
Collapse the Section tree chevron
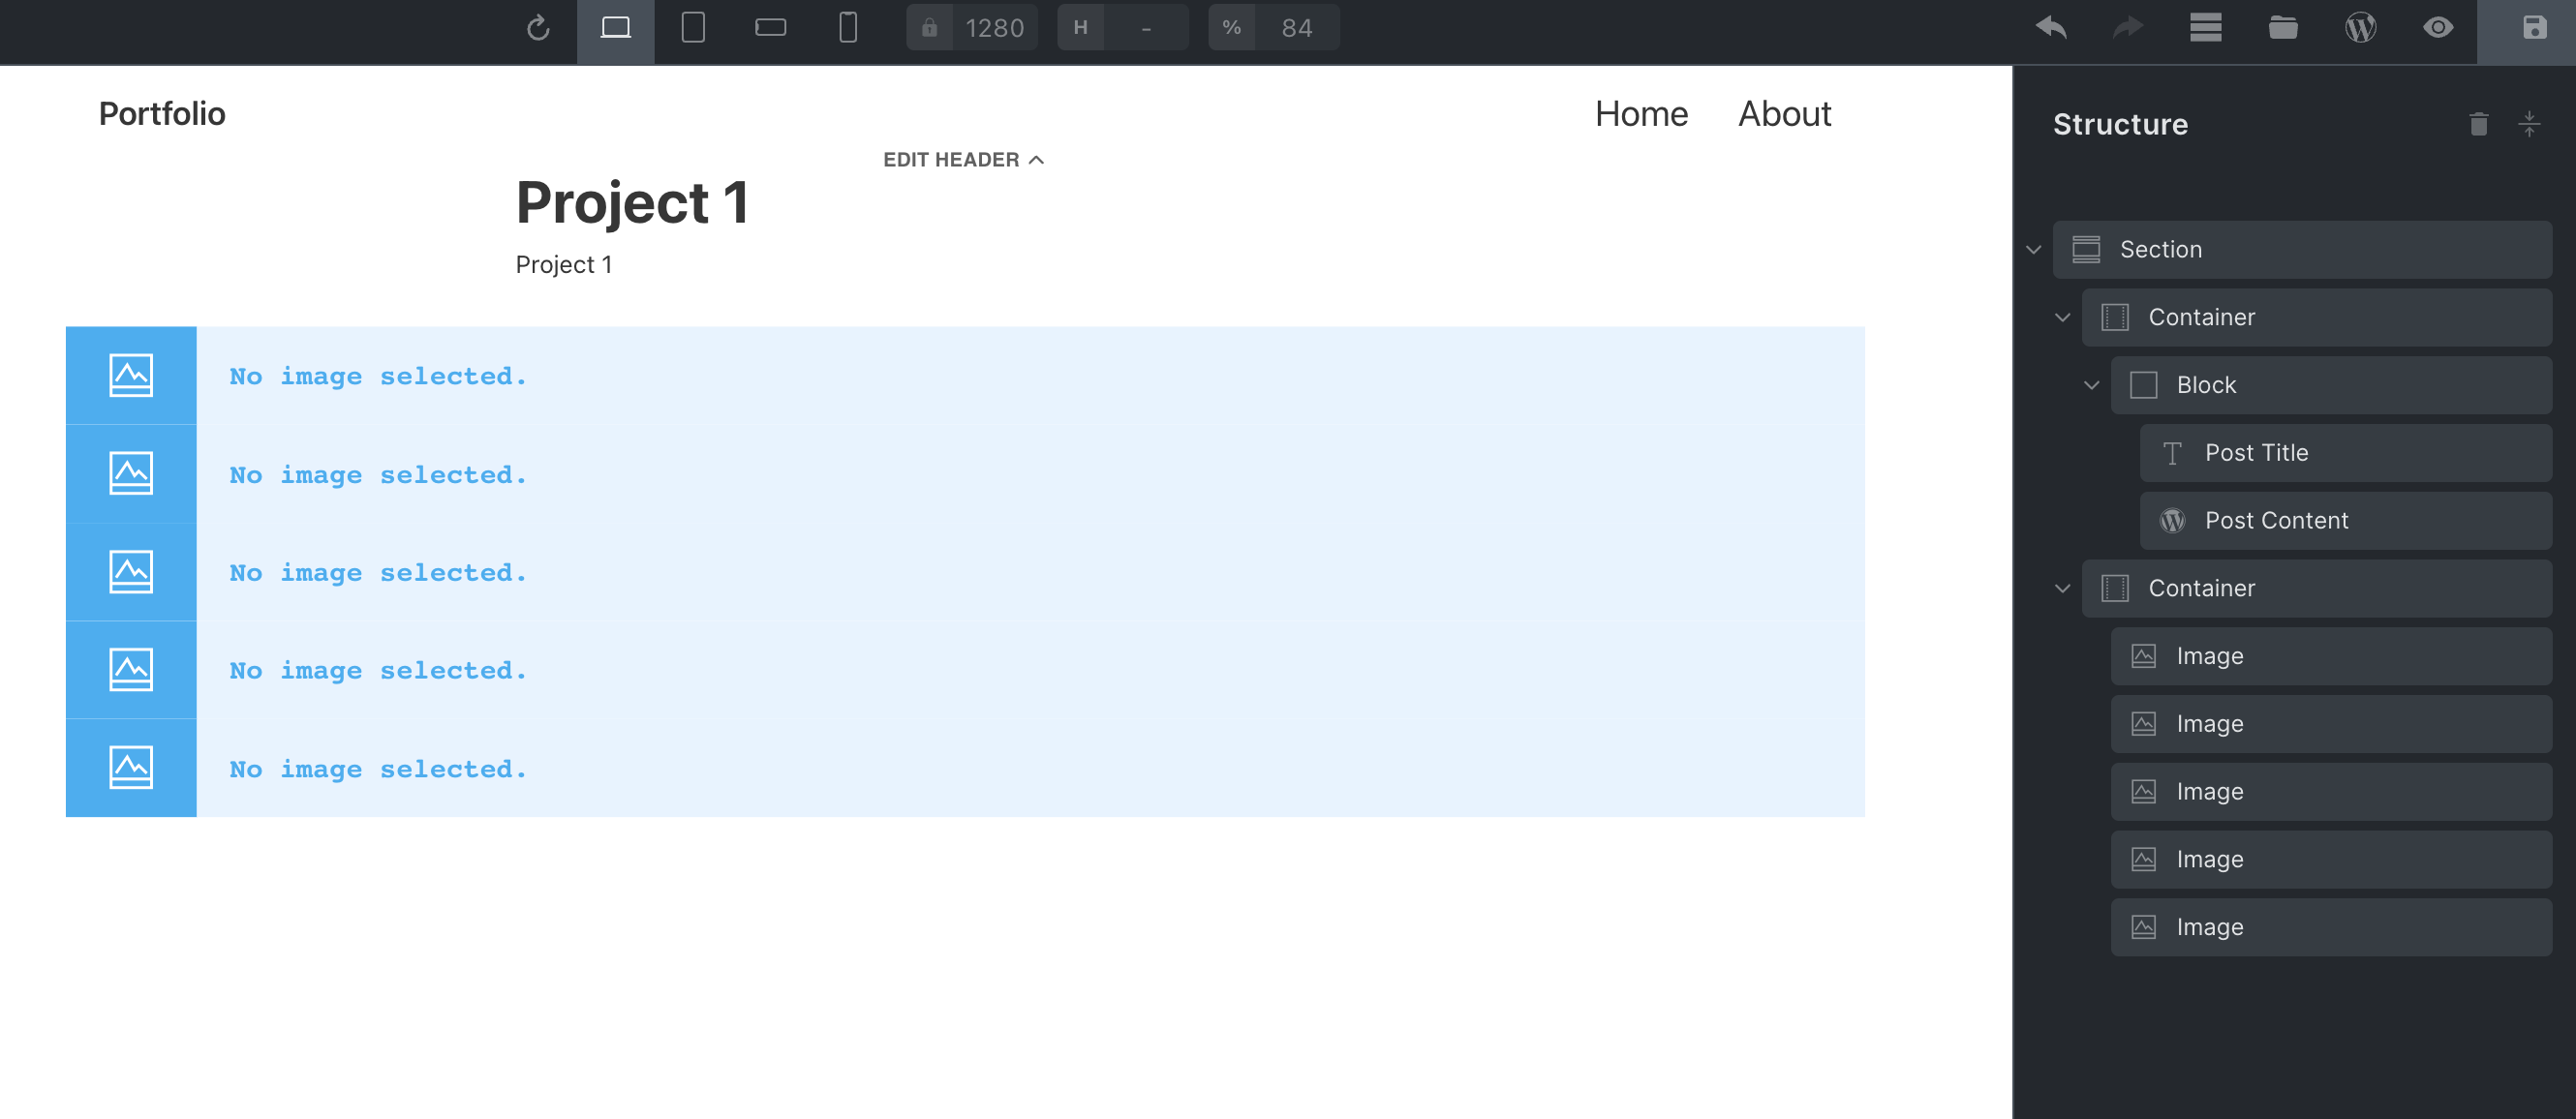point(2033,250)
